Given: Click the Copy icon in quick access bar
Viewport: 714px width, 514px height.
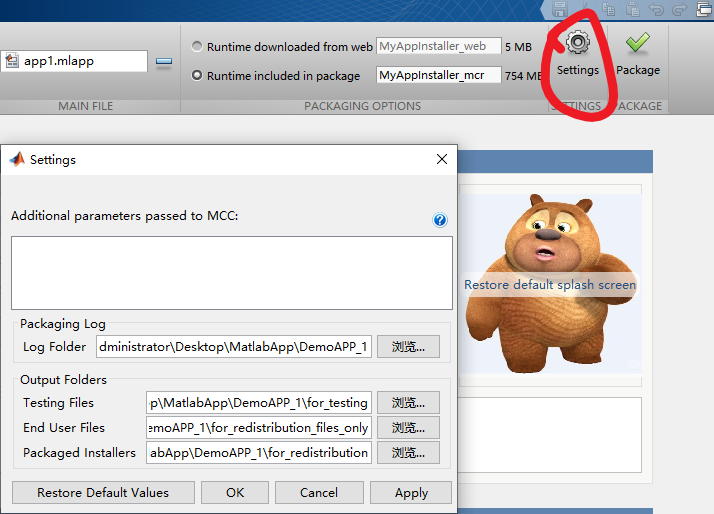Looking at the screenshot, I should pyautogui.click(x=608, y=9).
